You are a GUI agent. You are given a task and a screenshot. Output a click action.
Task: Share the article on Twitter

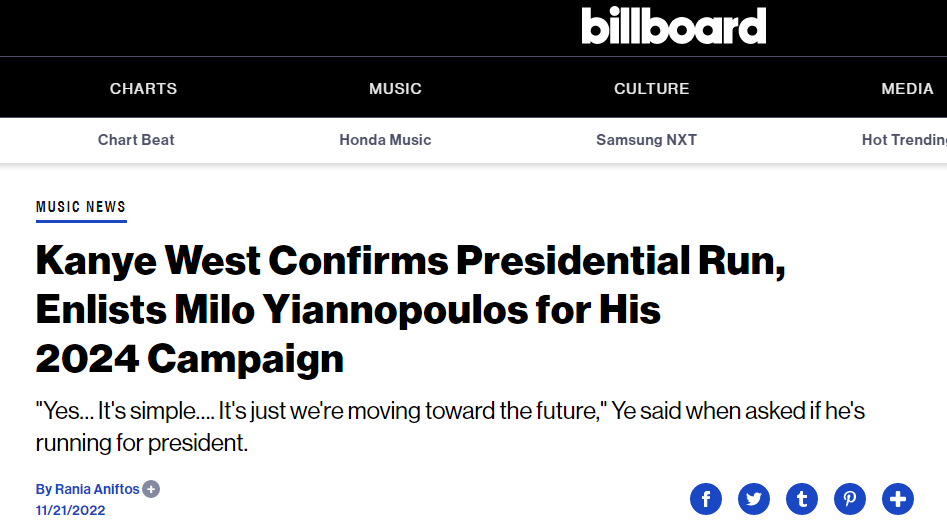(754, 498)
